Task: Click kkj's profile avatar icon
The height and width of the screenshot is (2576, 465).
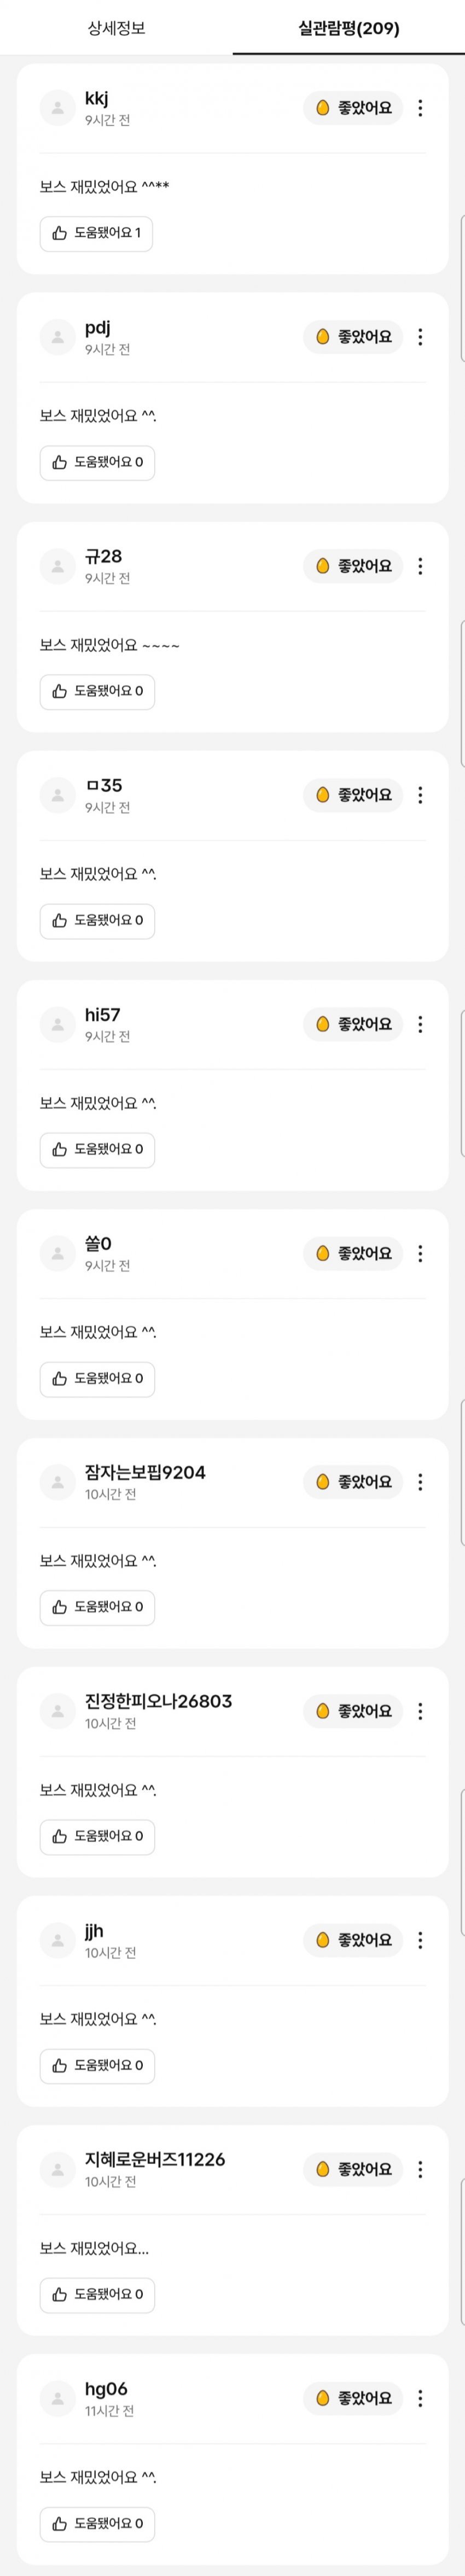Action: [x=58, y=108]
